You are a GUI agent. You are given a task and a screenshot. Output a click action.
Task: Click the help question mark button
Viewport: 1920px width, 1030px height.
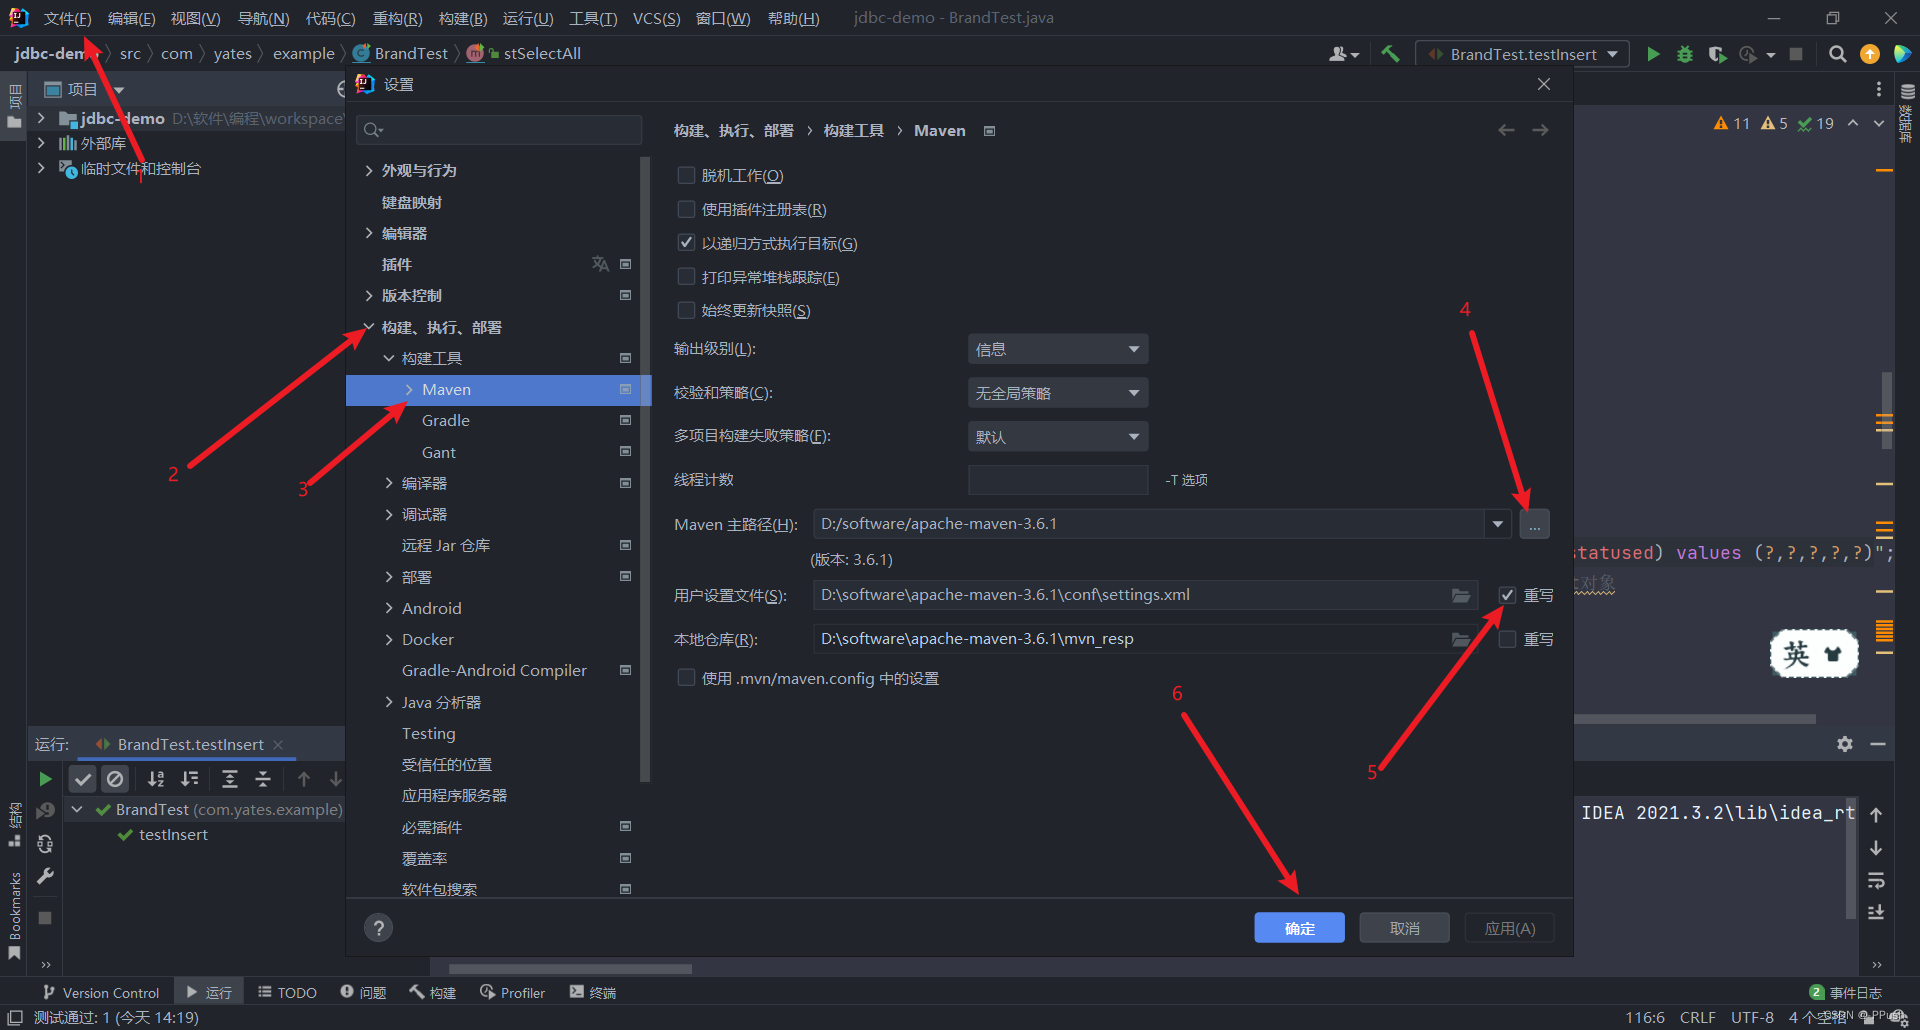(378, 928)
